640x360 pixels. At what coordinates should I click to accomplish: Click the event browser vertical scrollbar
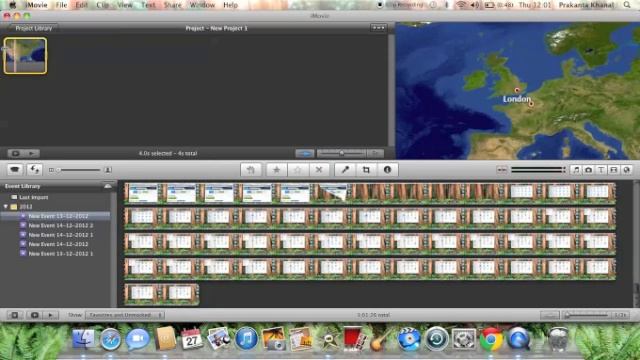pyautogui.click(x=636, y=244)
